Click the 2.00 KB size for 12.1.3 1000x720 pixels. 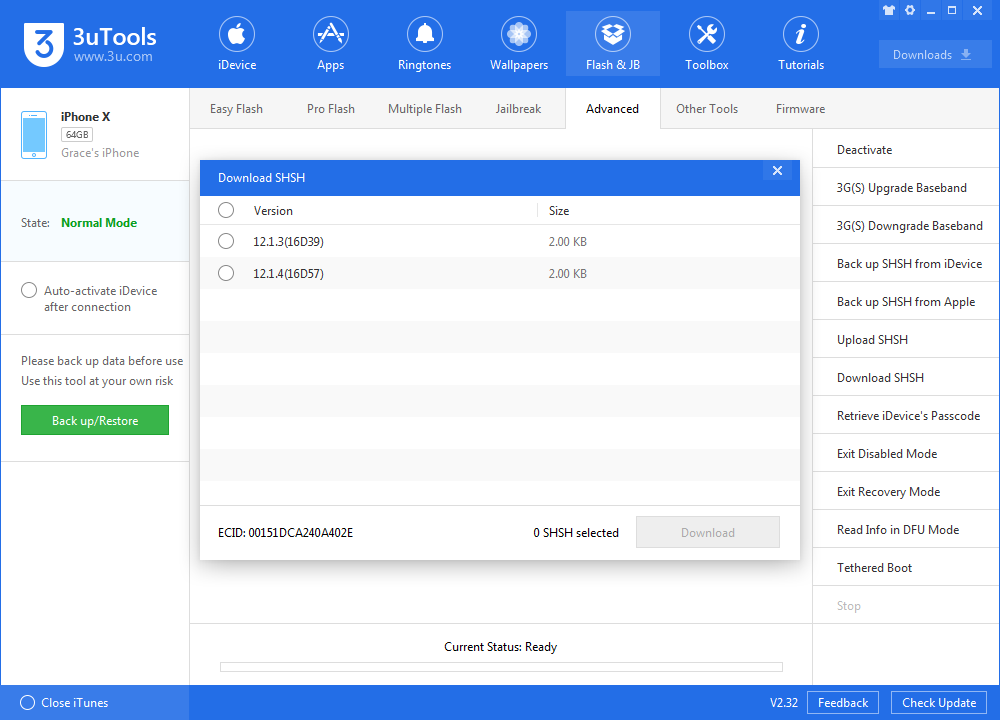(568, 242)
